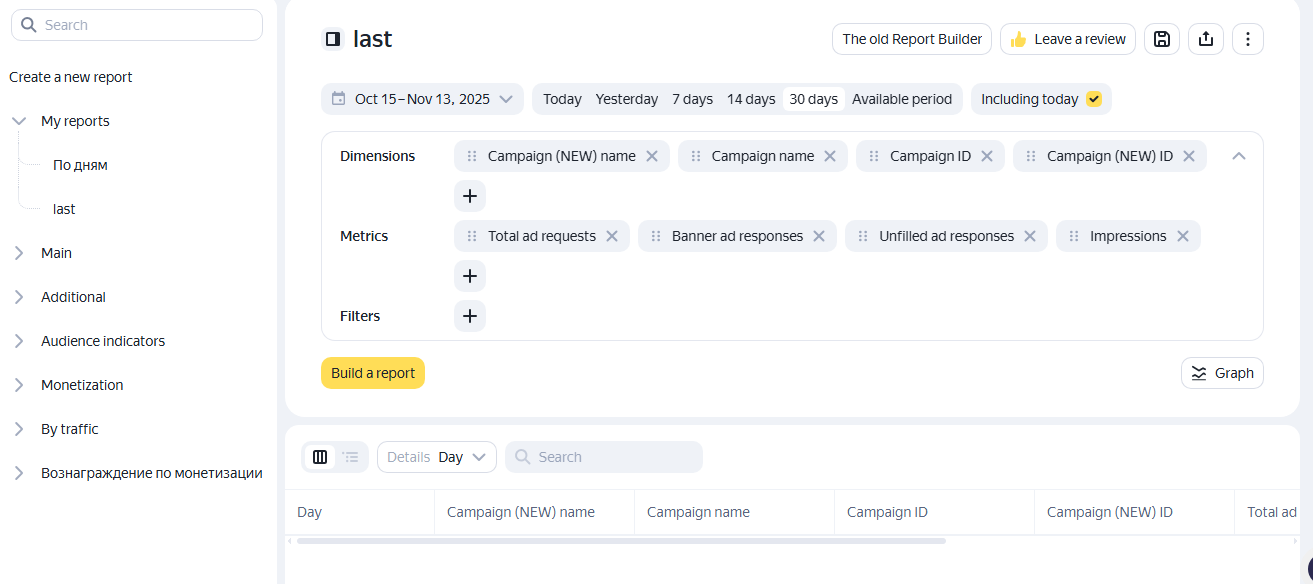Click the 'Build a report' button
This screenshot has width=1313, height=584.
tap(373, 373)
